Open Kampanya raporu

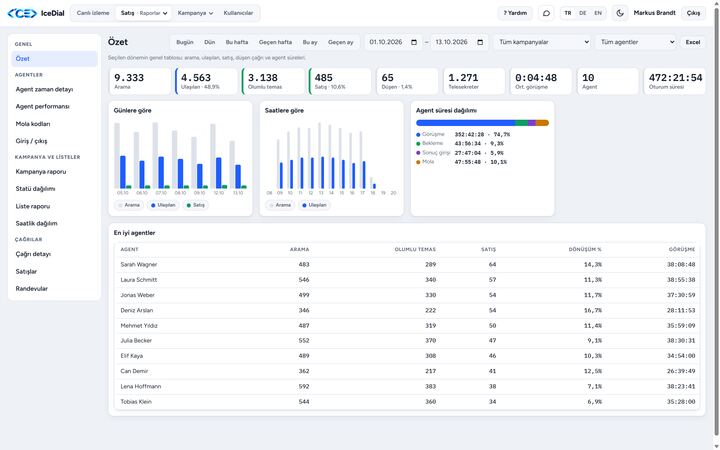pyautogui.click(x=54, y=172)
